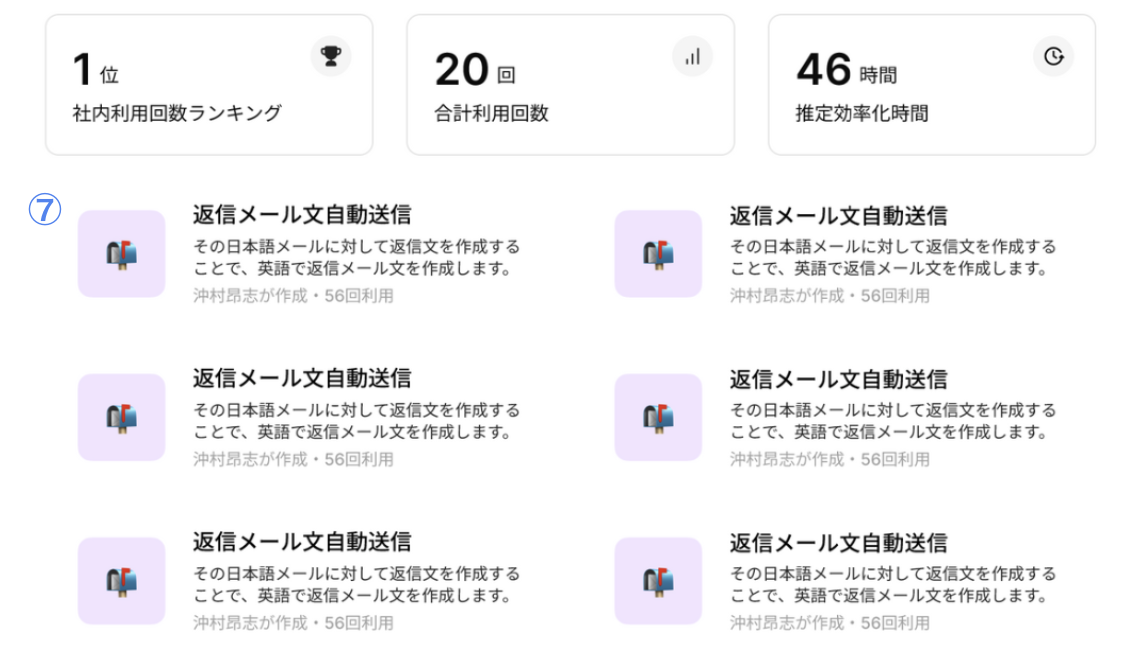
Task: Click the mailbox icon in top-left item
Action: coord(121,254)
